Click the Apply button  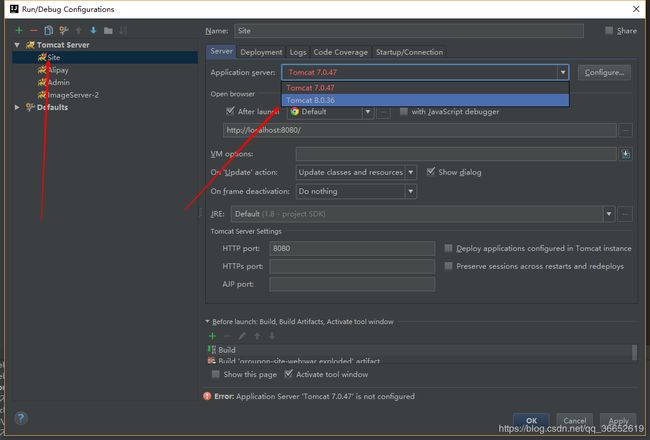[x=618, y=420]
